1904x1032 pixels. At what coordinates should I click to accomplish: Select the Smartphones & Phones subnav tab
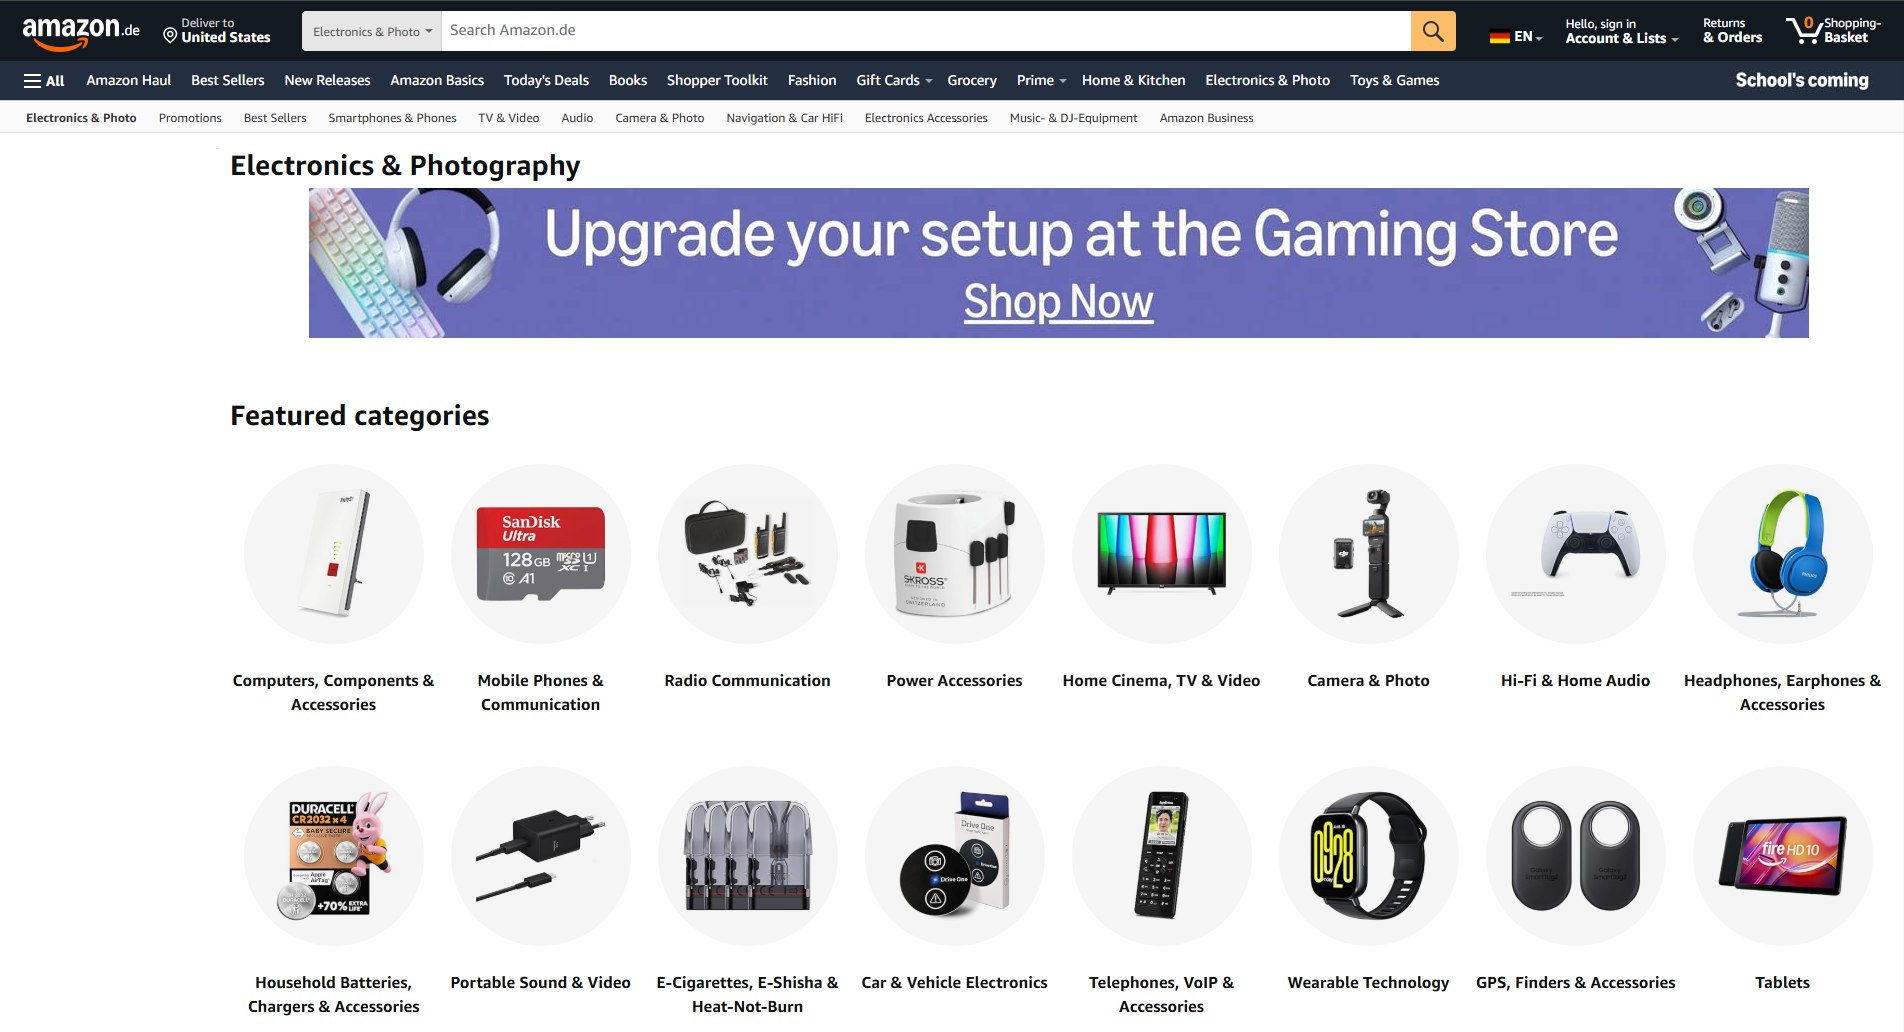coord(392,118)
